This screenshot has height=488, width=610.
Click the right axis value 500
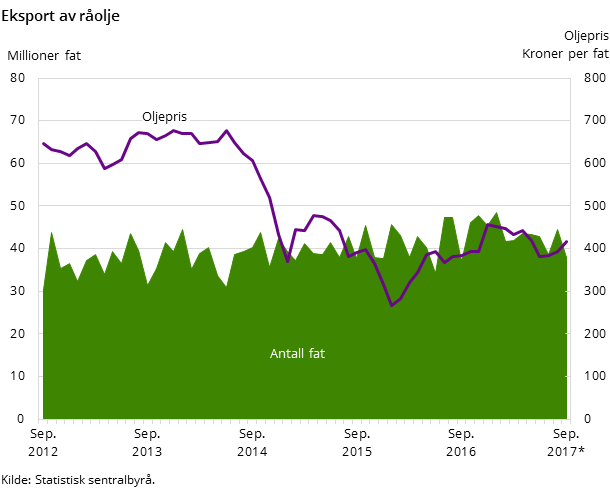(595, 205)
